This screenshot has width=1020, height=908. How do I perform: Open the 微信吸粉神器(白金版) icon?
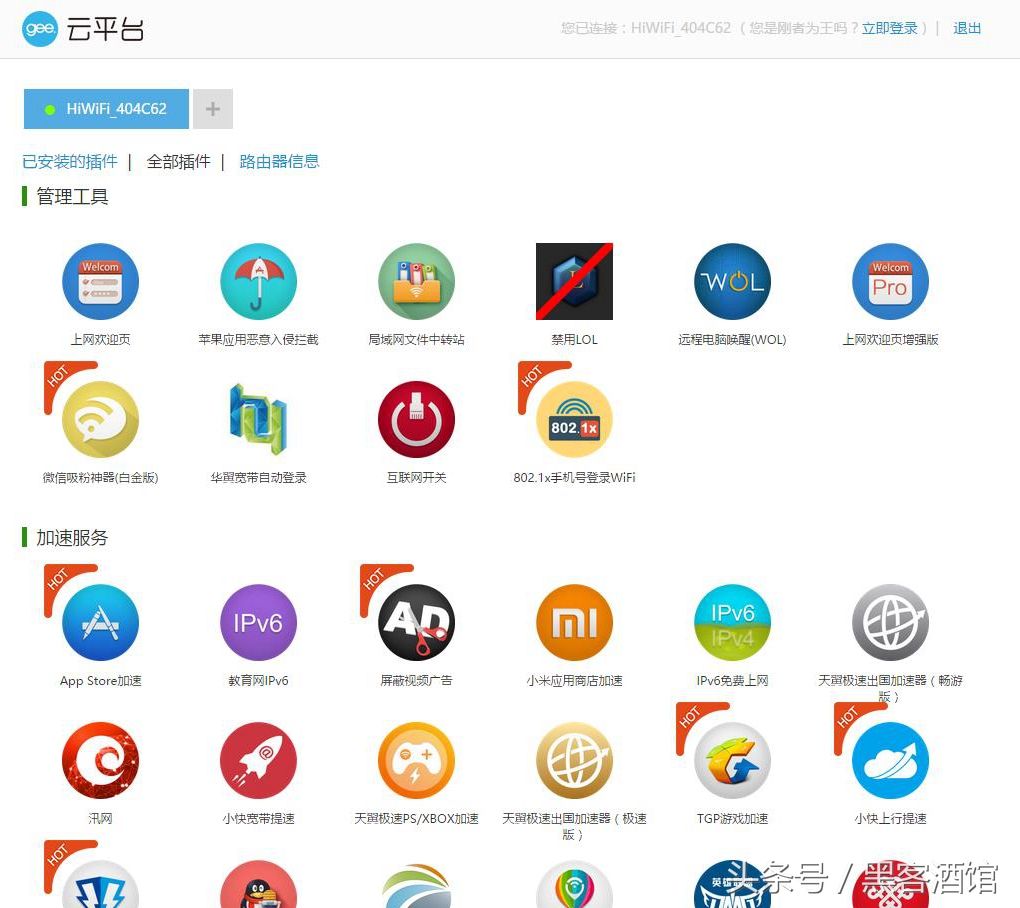(x=100, y=420)
